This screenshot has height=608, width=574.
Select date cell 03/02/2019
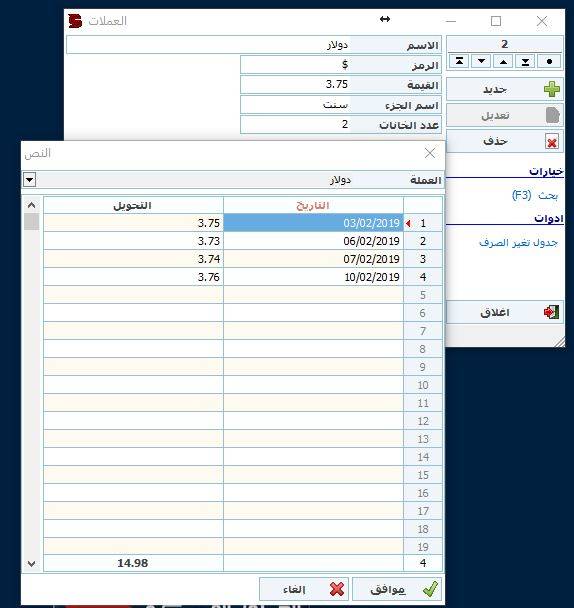pos(313,223)
